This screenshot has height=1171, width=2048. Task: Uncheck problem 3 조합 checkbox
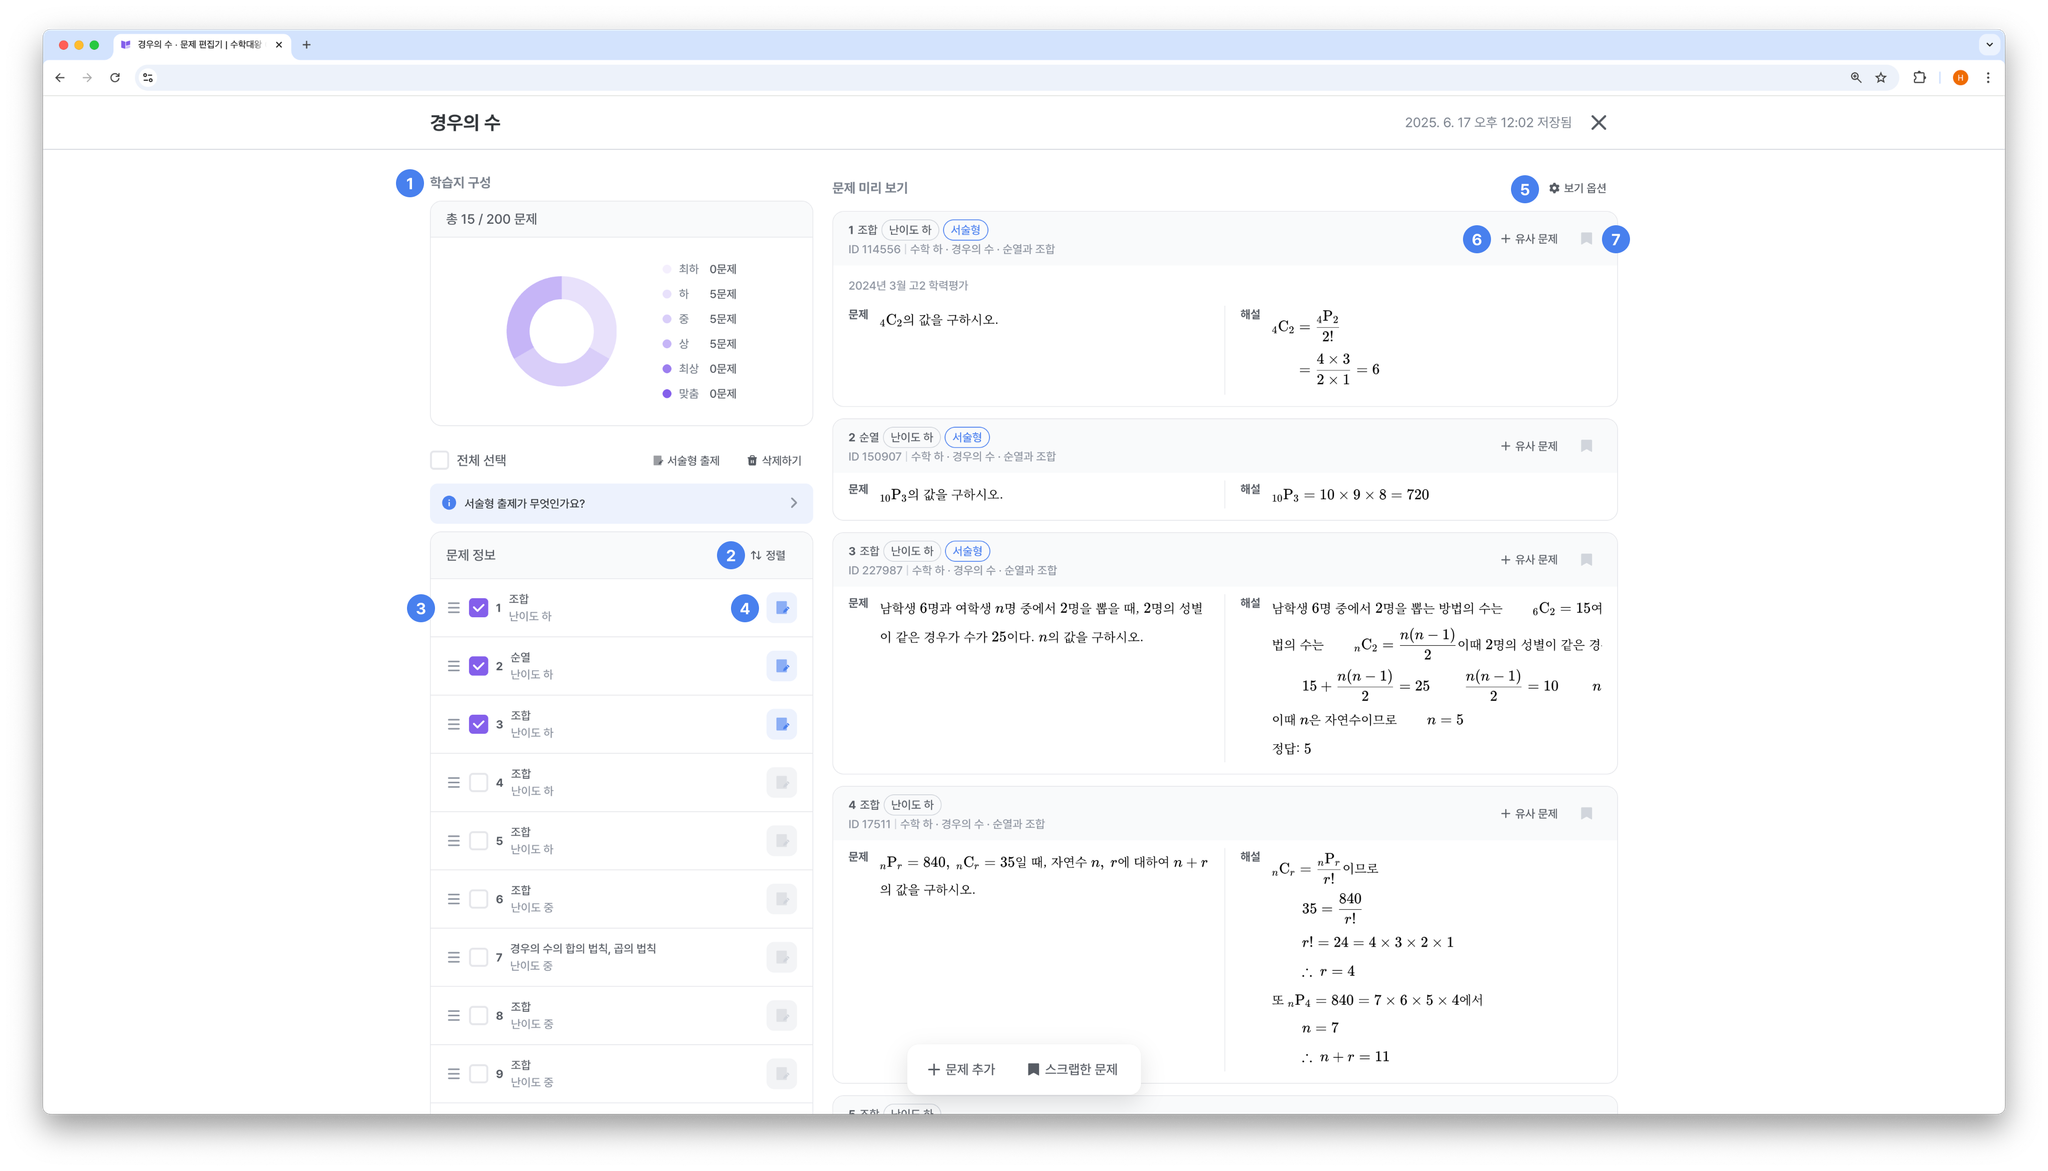479,724
